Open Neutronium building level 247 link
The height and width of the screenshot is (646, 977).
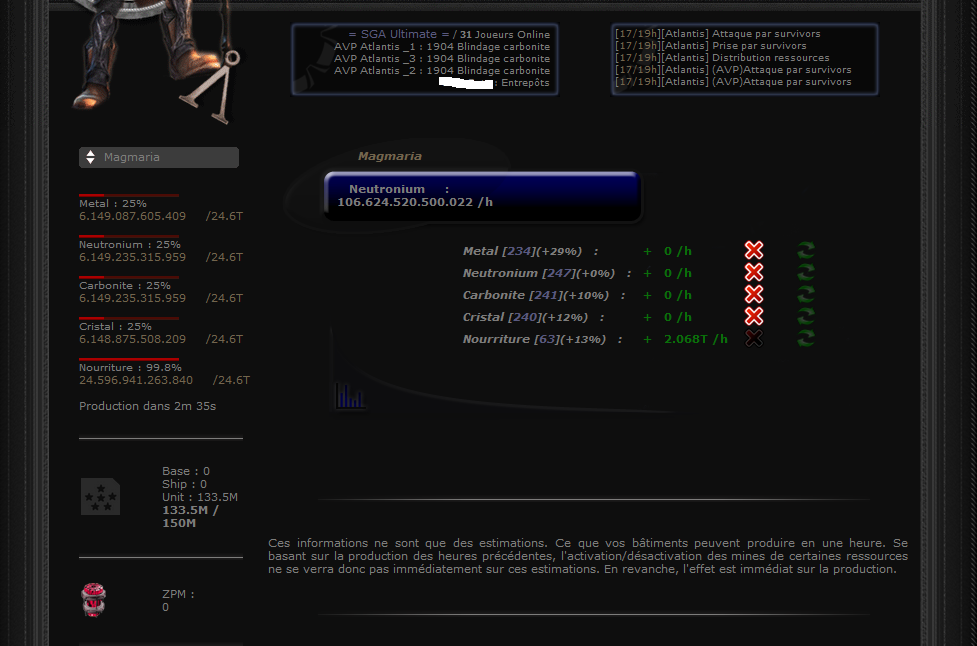pyautogui.click(x=559, y=273)
